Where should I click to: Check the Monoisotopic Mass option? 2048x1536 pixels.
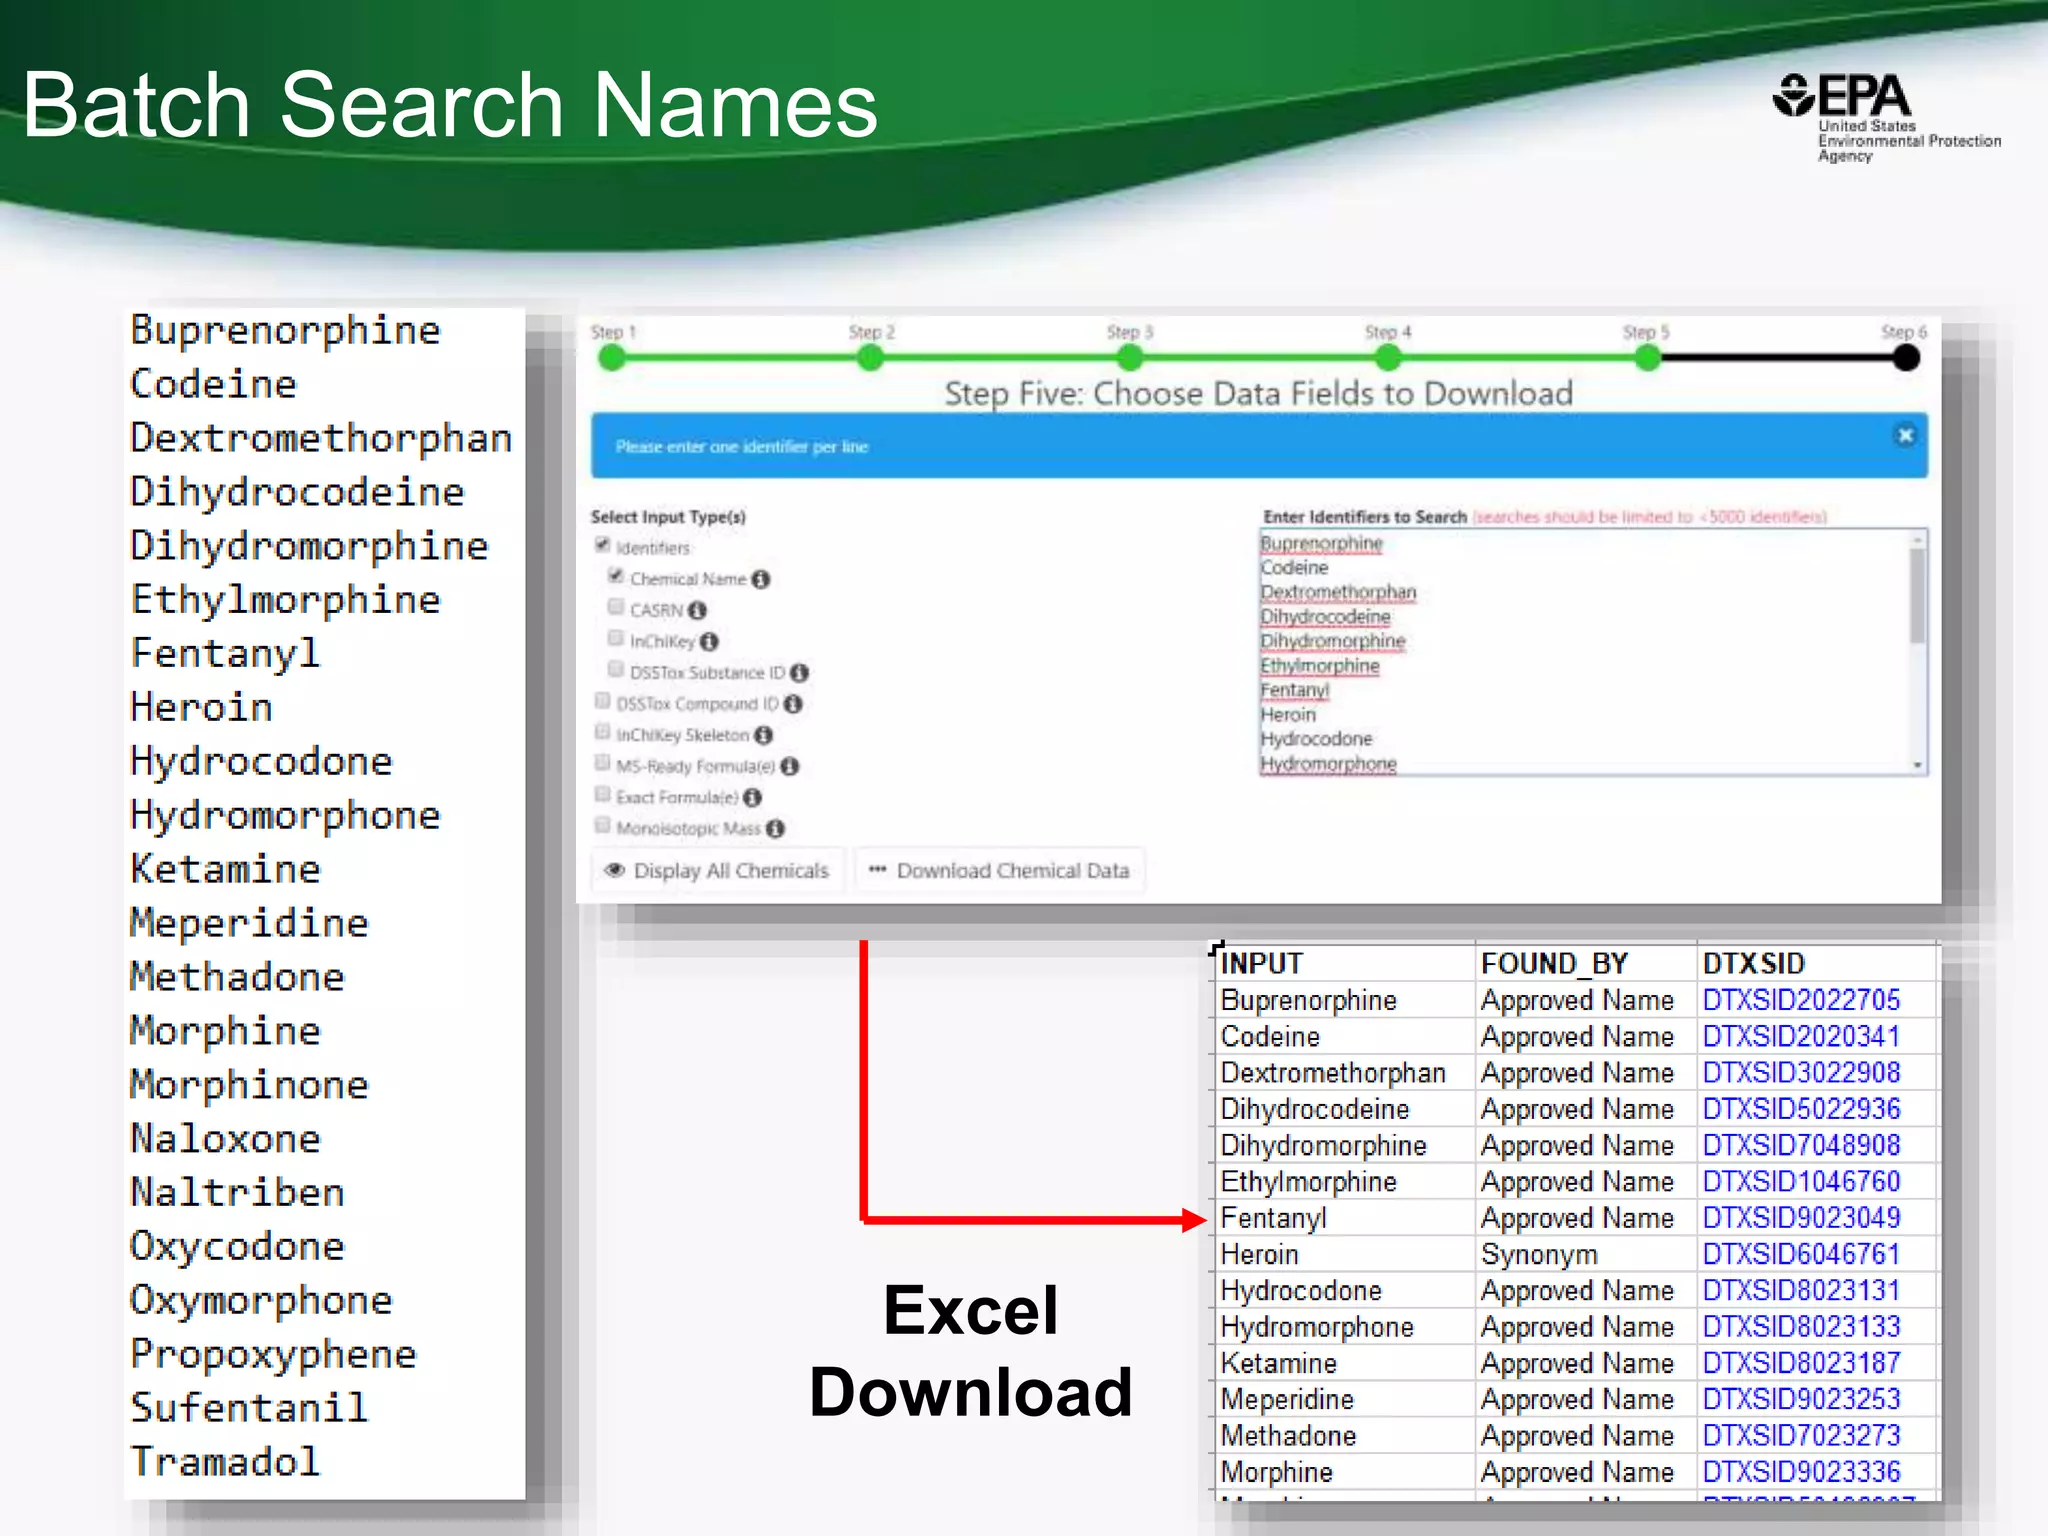[603, 825]
